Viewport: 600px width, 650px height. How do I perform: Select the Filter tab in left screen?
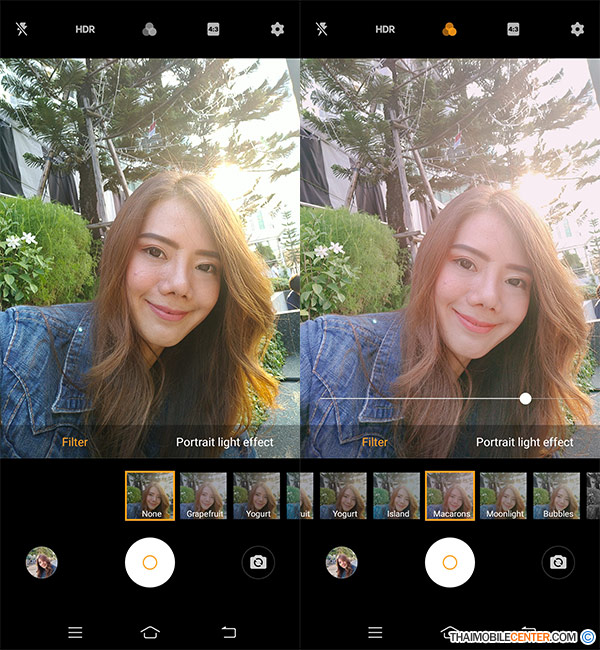coord(75,442)
